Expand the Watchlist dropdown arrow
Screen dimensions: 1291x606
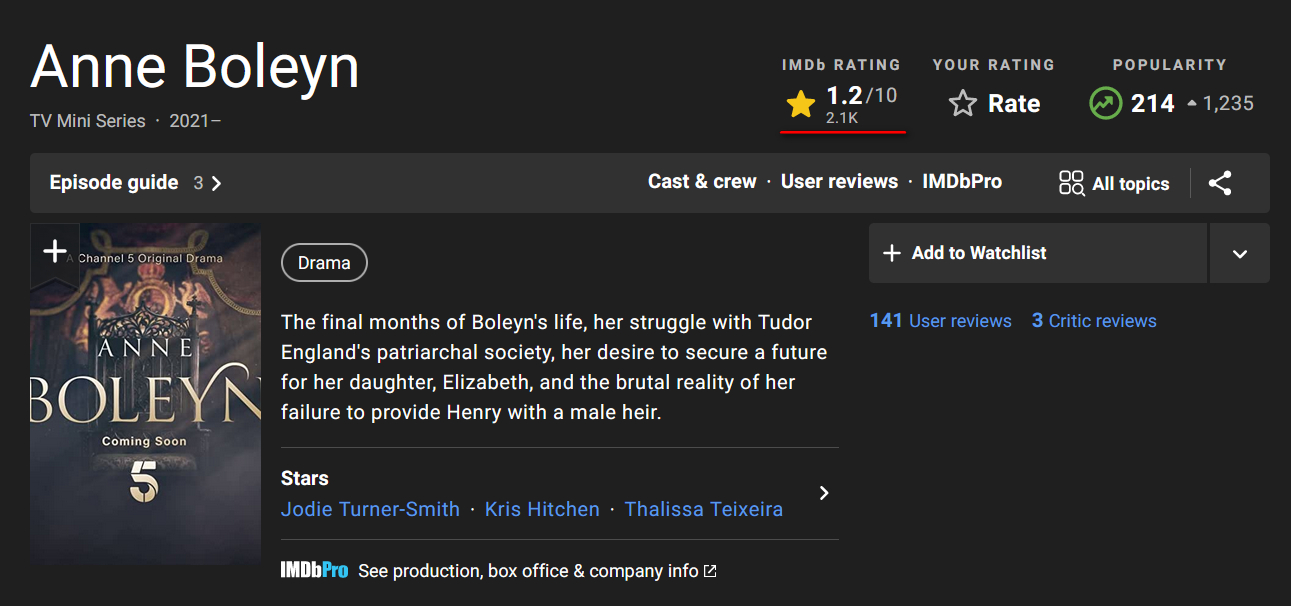pyautogui.click(x=1239, y=254)
